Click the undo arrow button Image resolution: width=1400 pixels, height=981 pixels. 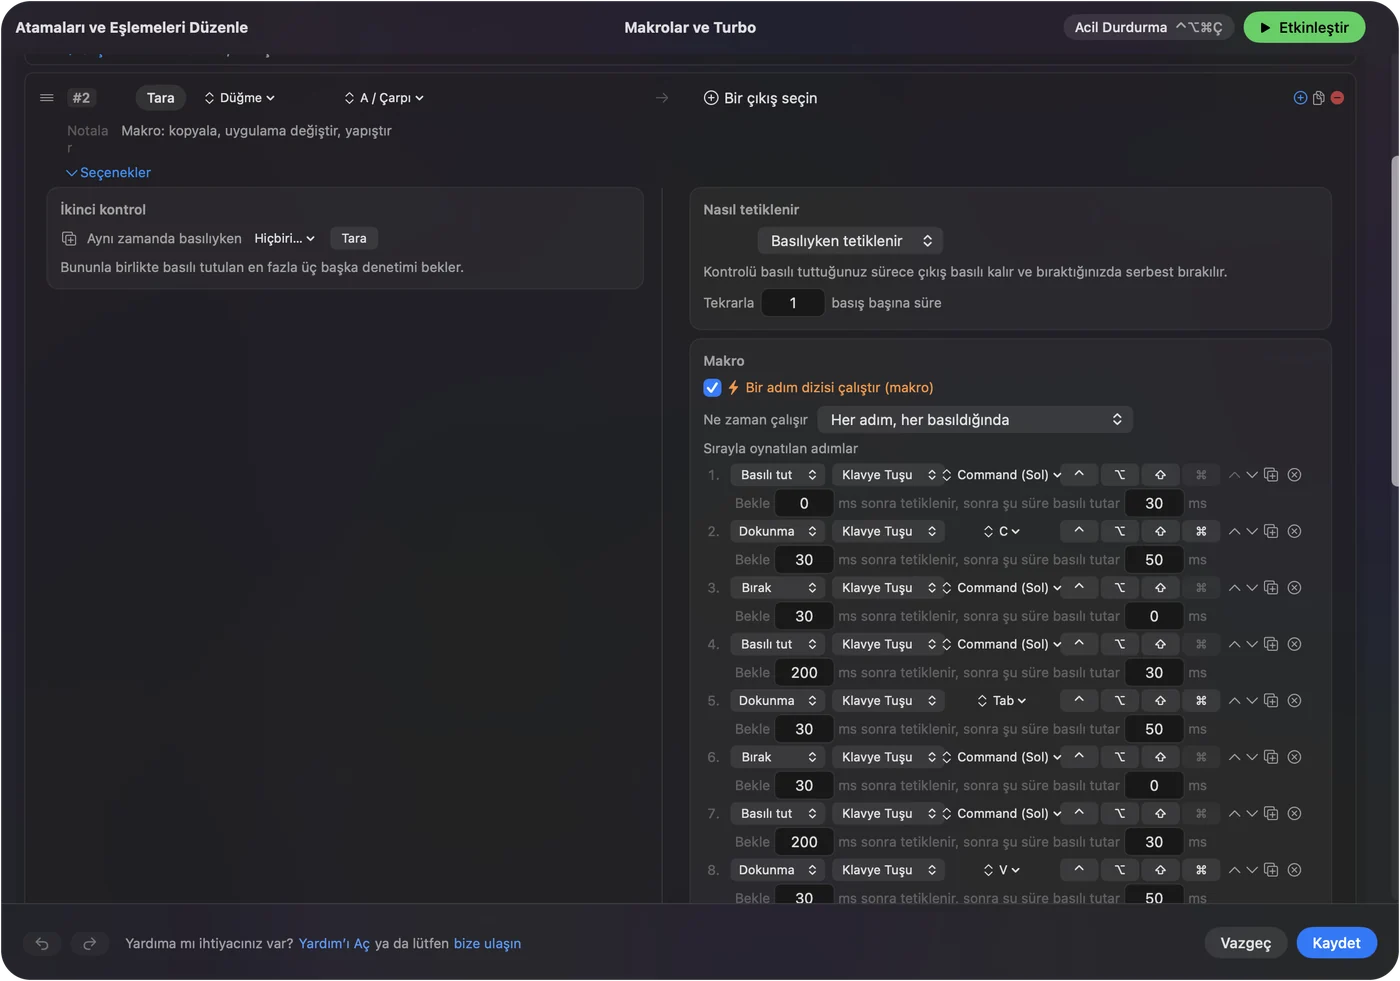(42, 943)
